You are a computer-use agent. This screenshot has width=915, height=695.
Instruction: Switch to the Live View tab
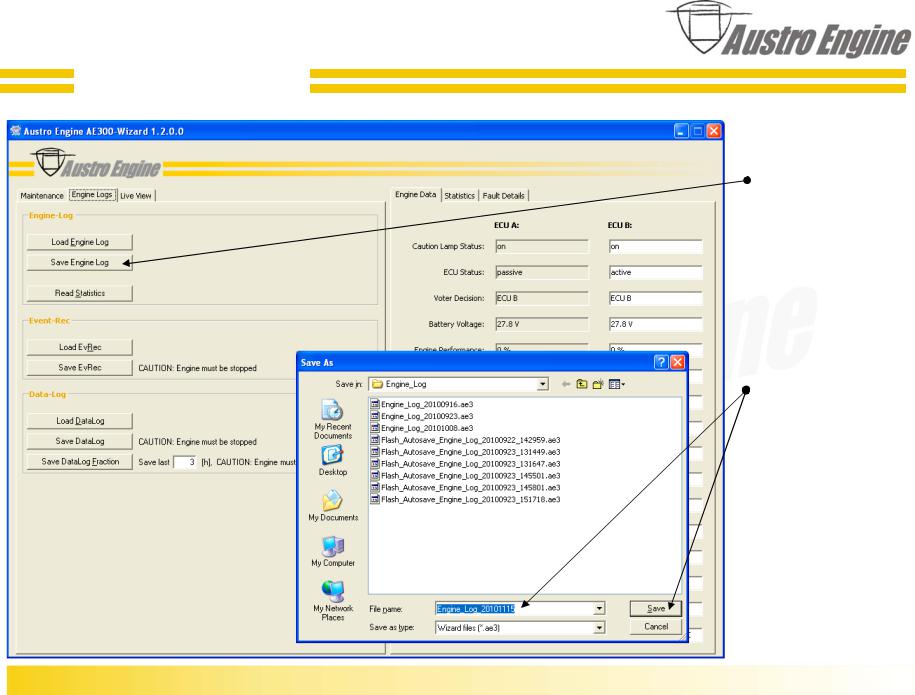point(136,195)
